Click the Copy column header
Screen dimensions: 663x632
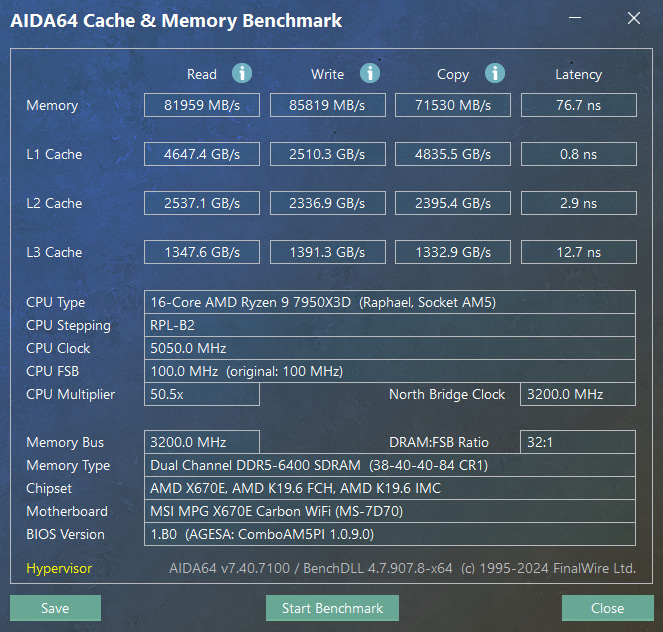[453, 75]
